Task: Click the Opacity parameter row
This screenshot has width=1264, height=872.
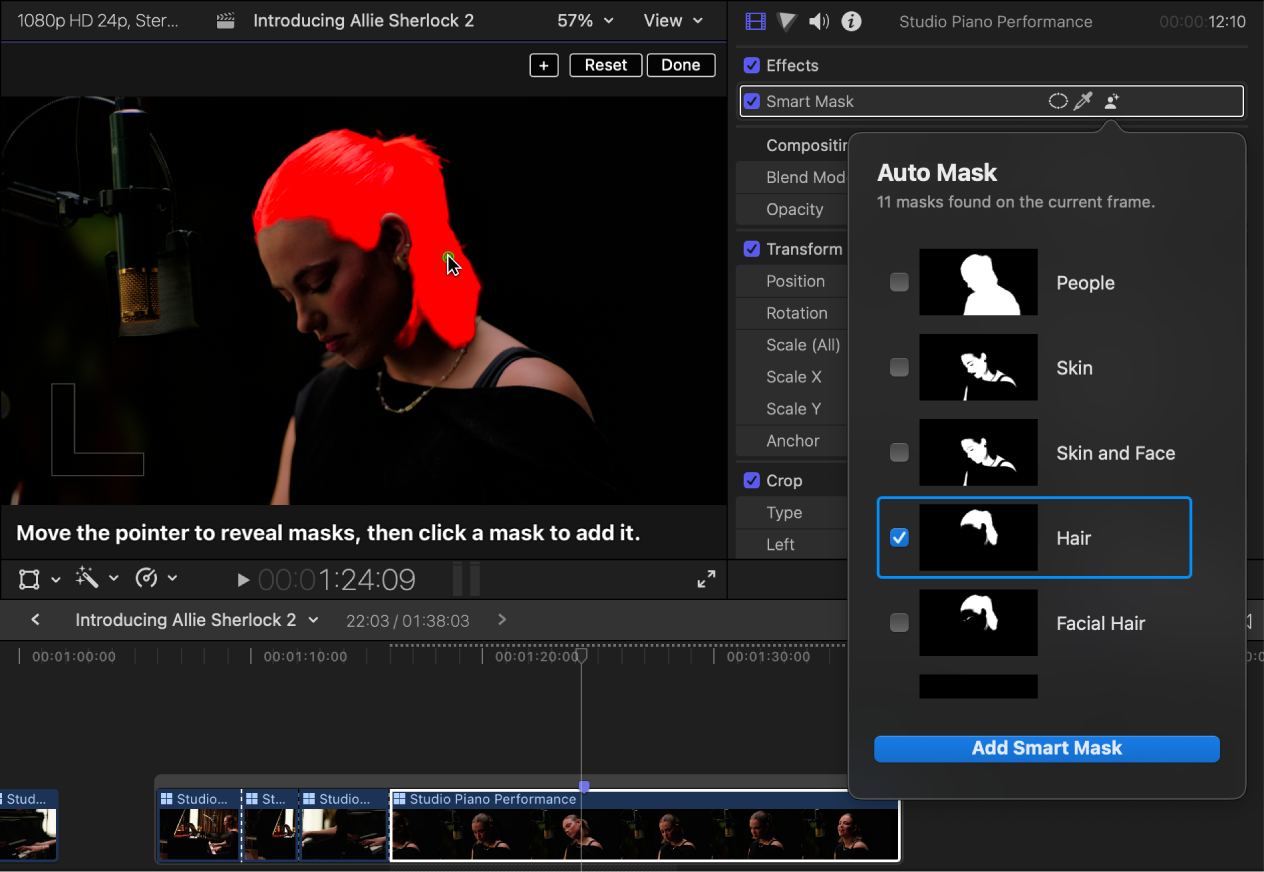Action: tap(792, 209)
